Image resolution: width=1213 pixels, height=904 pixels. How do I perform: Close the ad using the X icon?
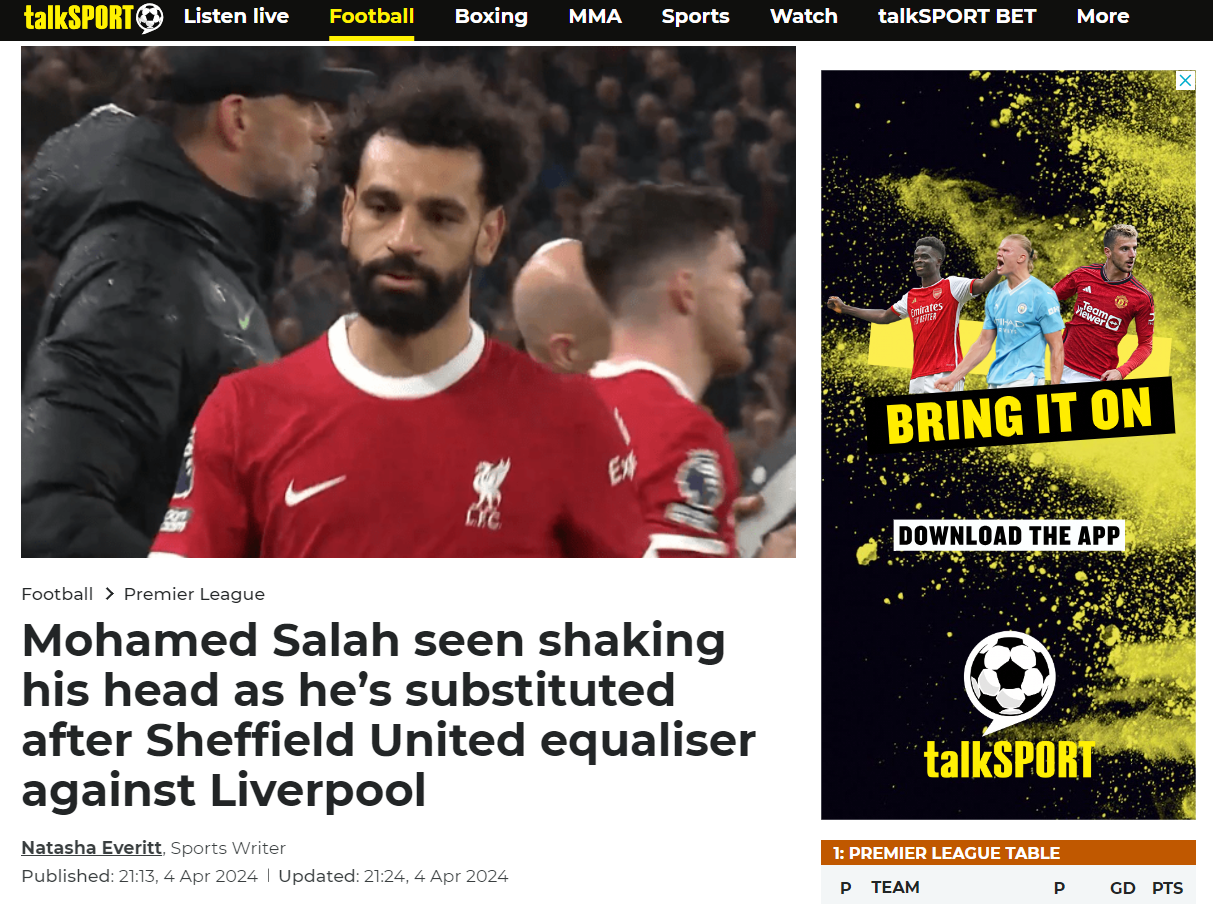coord(1185,81)
